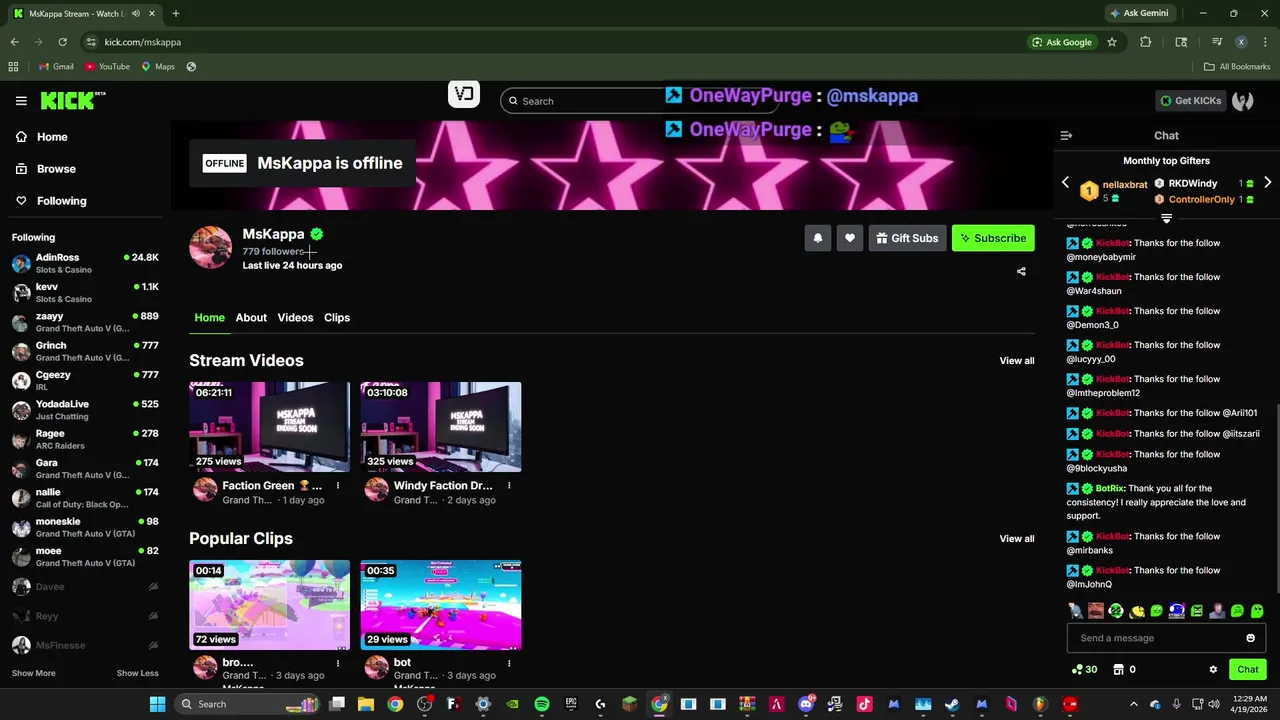Switch to the About tab
Image resolution: width=1280 pixels, height=720 pixels.
[x=251, y=318]
